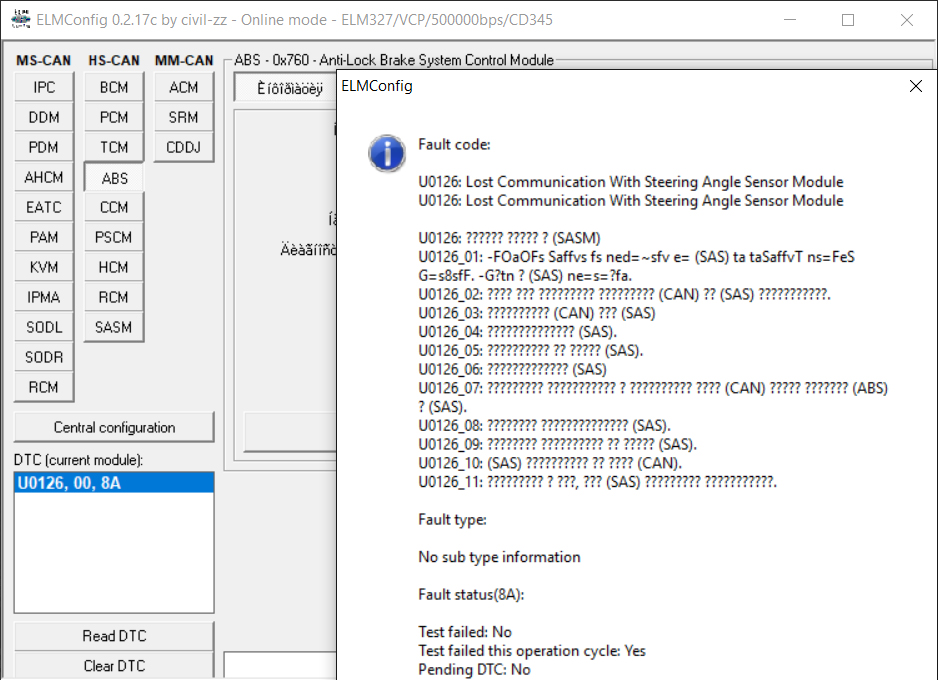The image size is (938, 680).
Task: Maximize the ELMConfig main window
Action: pos(848,20)
